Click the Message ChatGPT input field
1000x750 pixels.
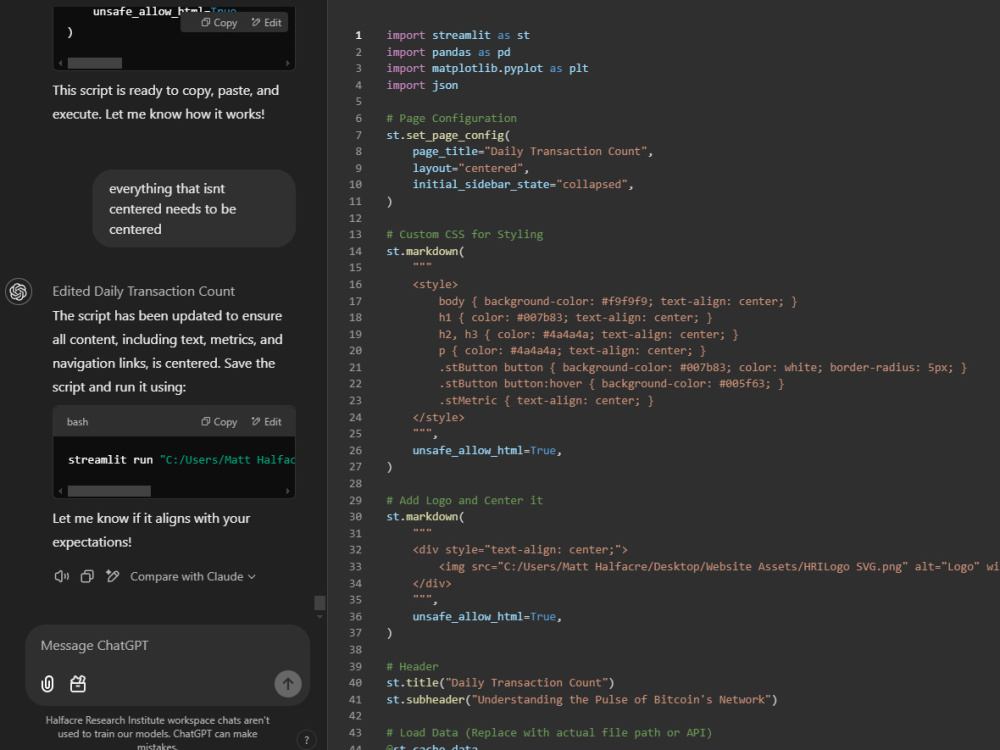click(167, 645)
